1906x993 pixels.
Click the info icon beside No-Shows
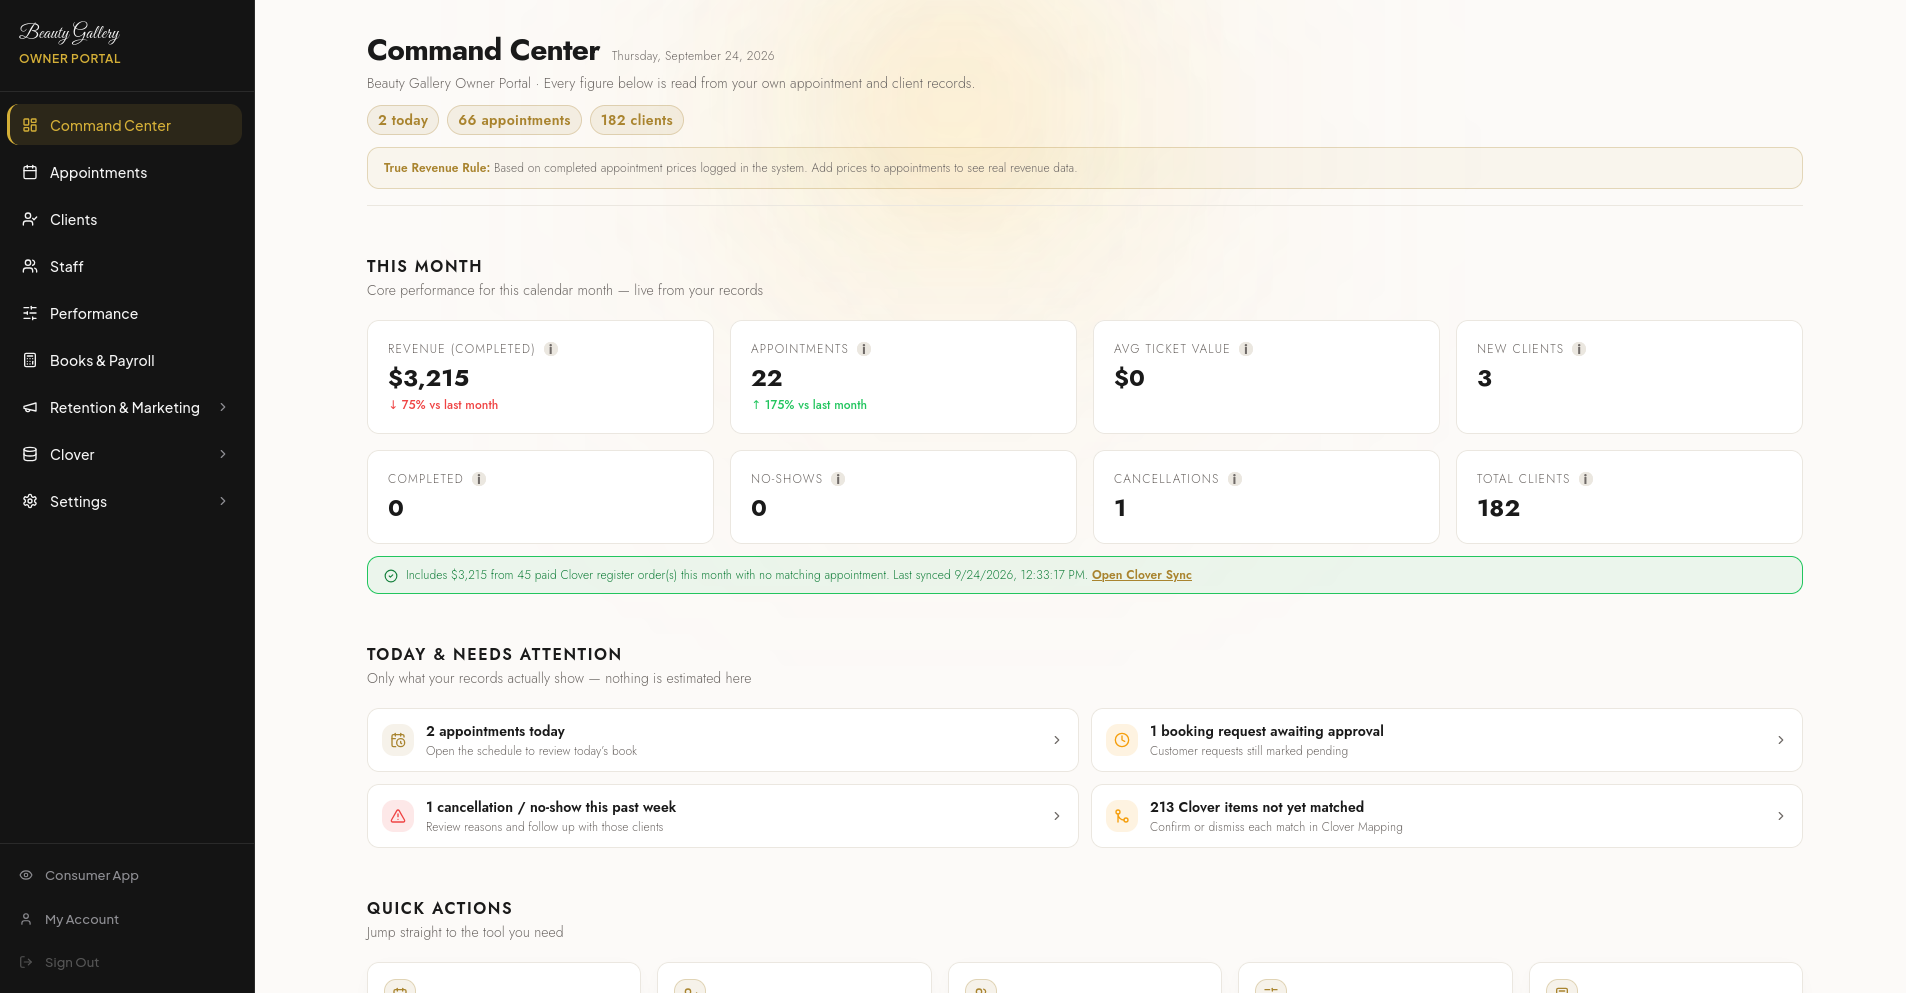pyautogui.click(x=838, y=479)
